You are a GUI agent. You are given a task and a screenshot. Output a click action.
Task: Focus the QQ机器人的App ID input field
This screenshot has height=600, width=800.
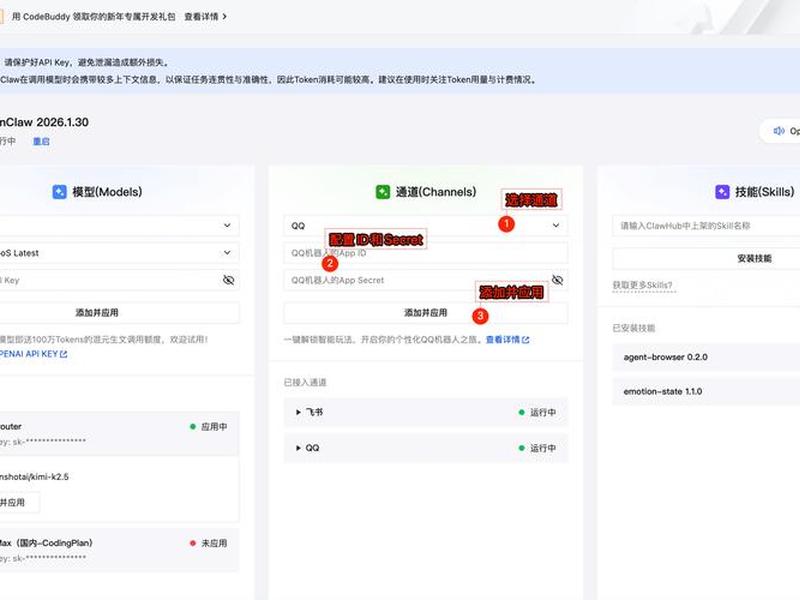pyautogui.click(x=426, y=253)
